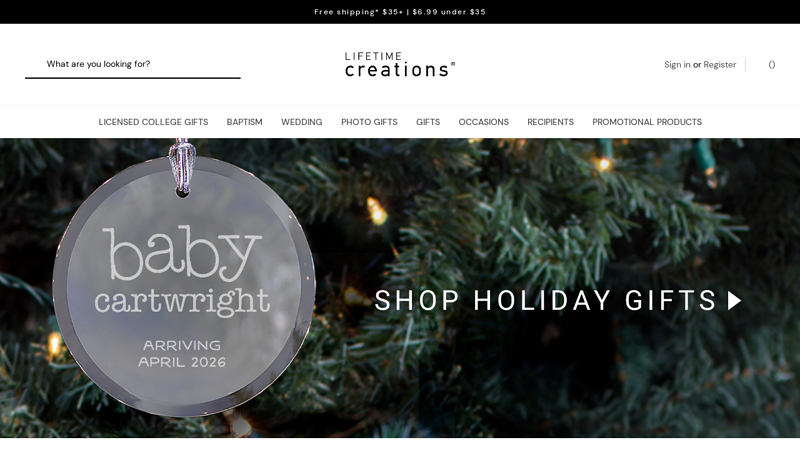This screenshot has width=800, height=450.
Task: Open the Promotional Products menu
Action: (646, 122)
